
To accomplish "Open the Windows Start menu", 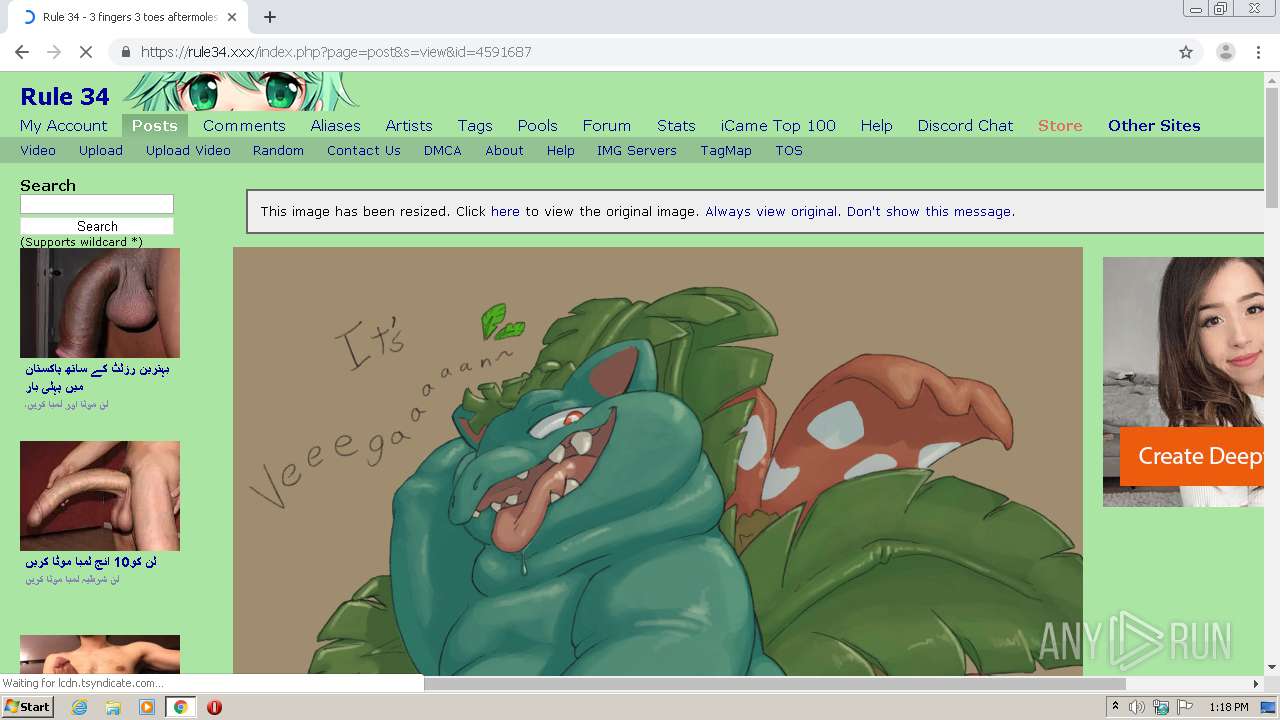I will coord(27,707).
